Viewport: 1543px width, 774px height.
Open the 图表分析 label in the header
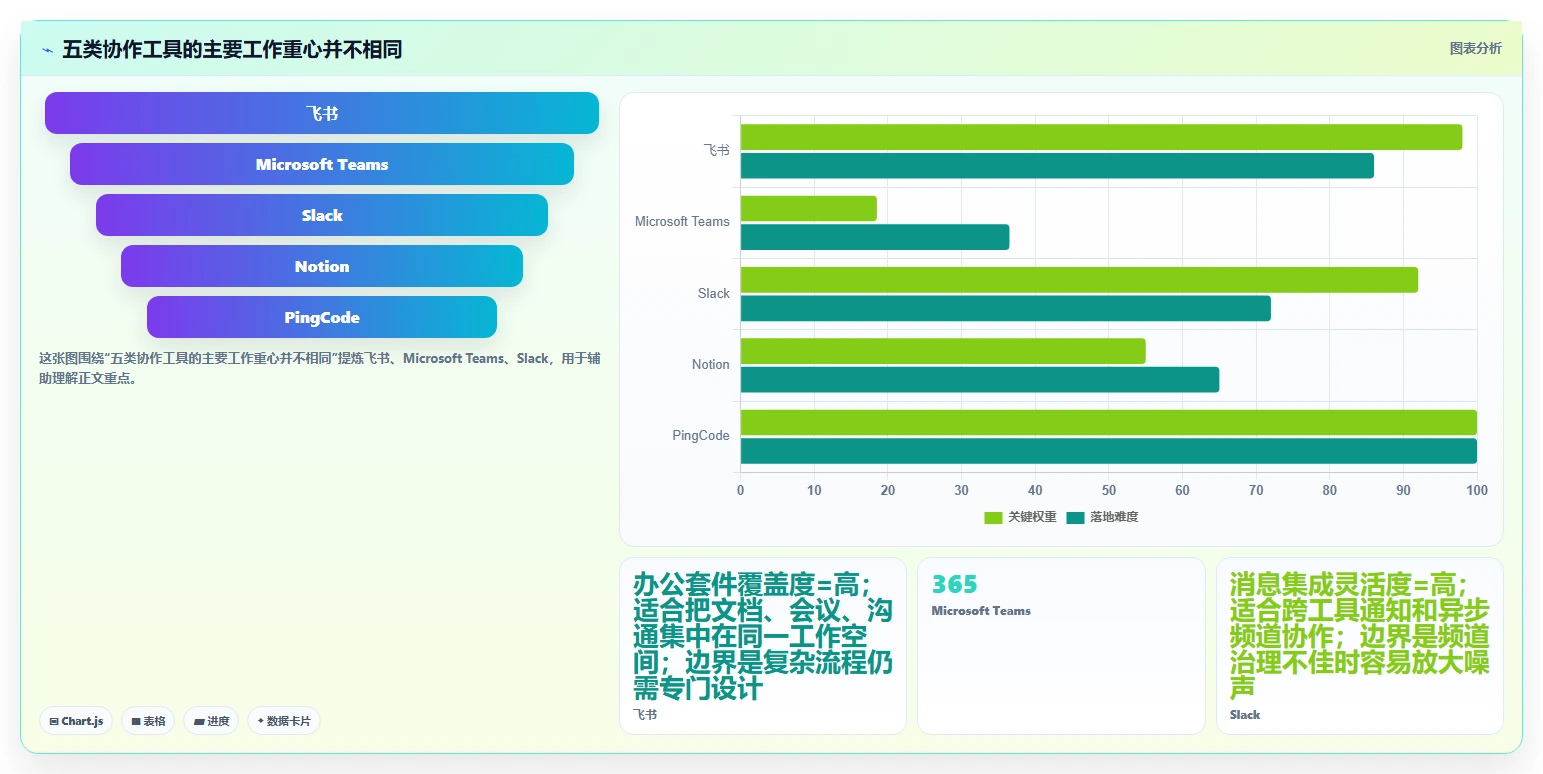click(x=1475, y=48)
